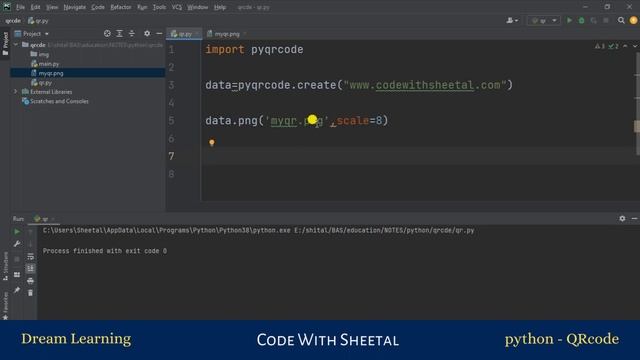Open the File menu
640x360 pixels.
click(x=20, y=7)
